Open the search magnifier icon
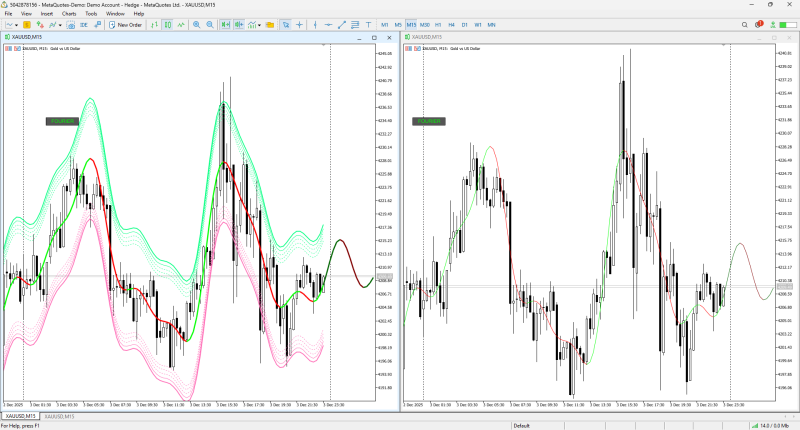The height and width of the screenshot is (430, 800). tap(744, 24)
